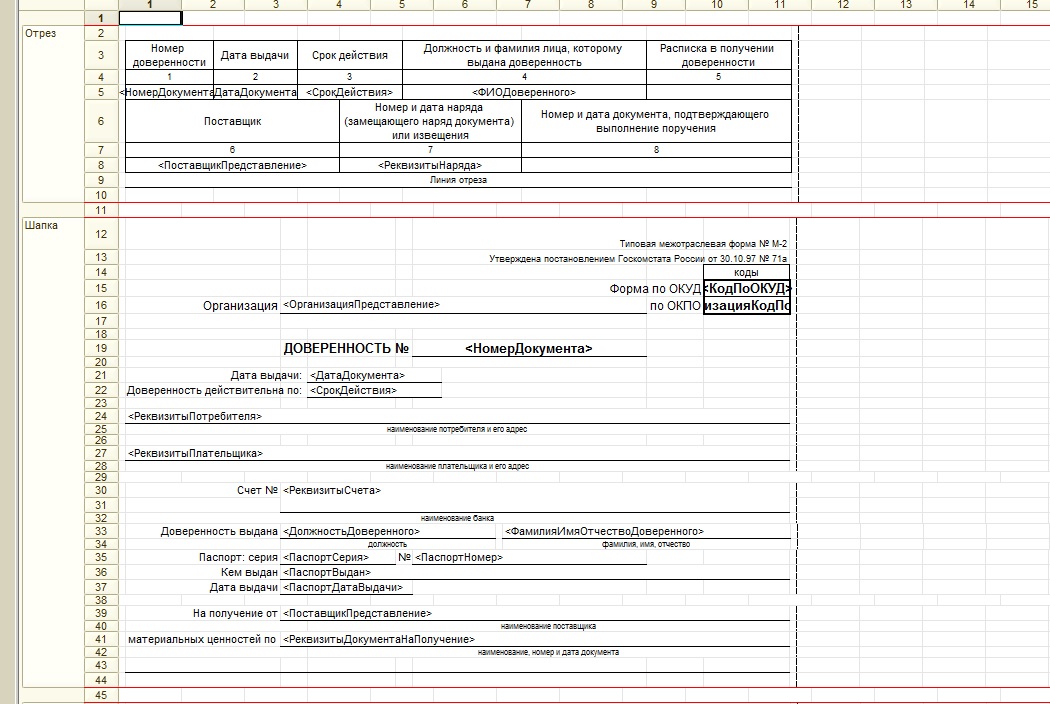
Task: Select '<РеквизитыДокументаНаПолучение>' parameter
Action: (x=379, y=640)
